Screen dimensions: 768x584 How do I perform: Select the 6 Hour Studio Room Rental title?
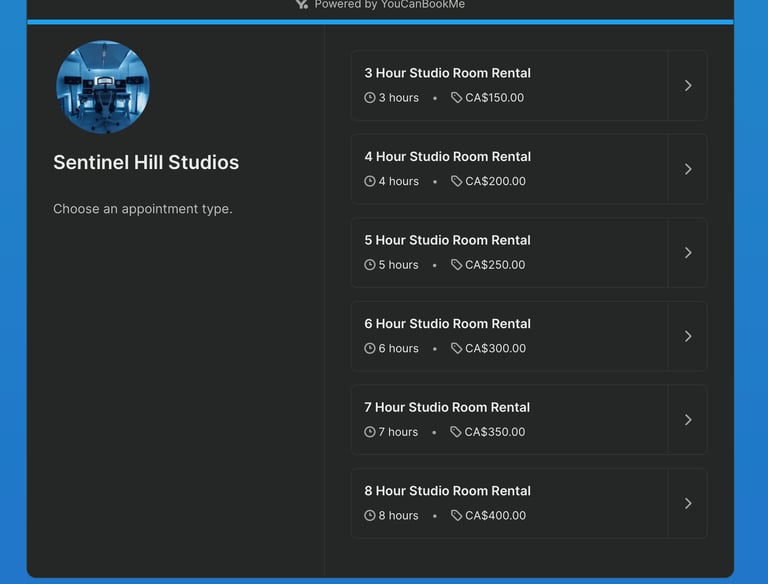click(447, 324)
